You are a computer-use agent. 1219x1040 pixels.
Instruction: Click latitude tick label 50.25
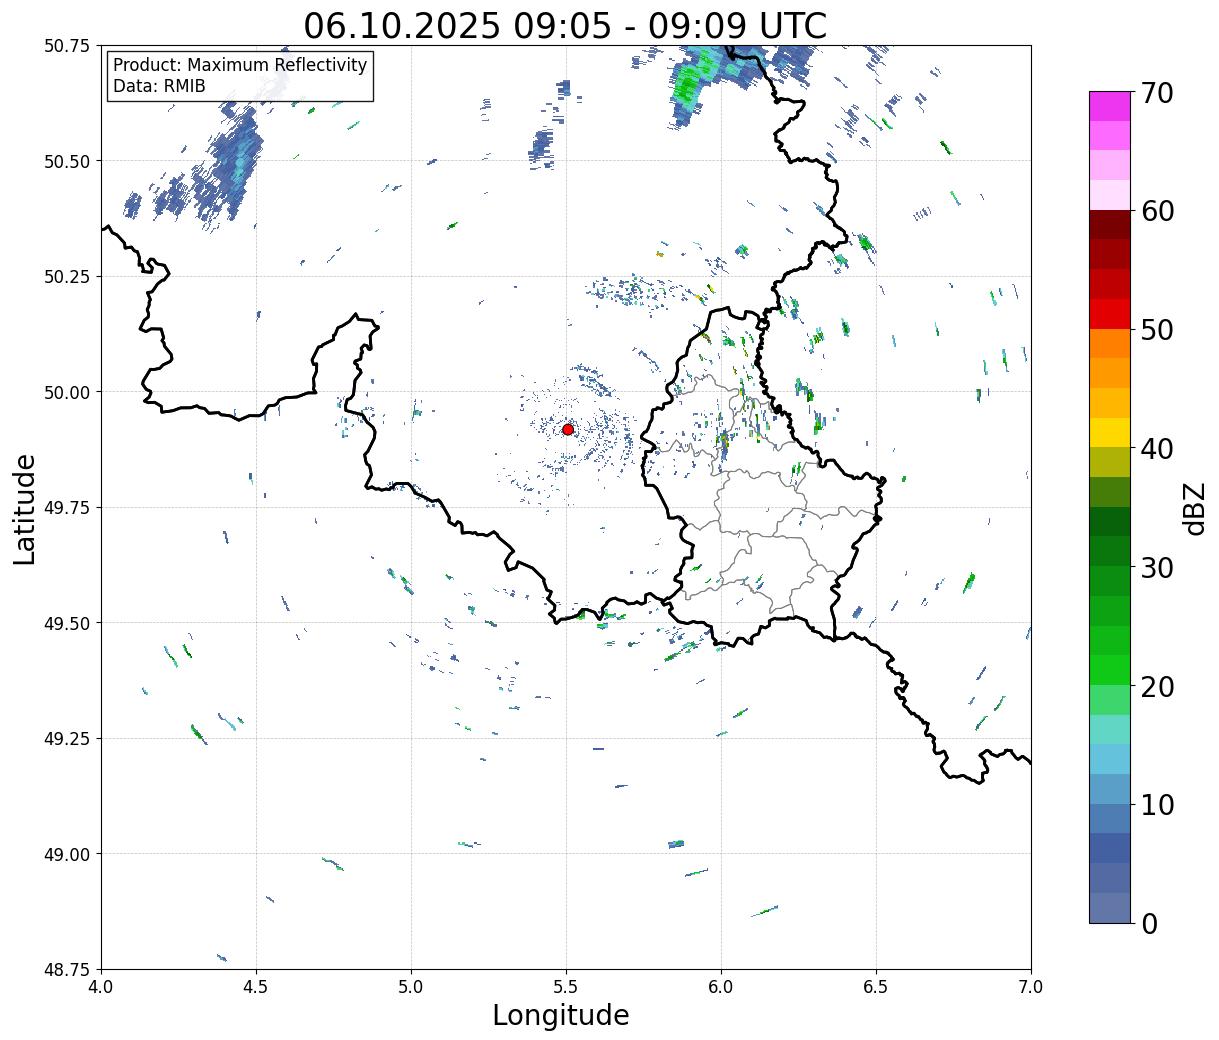(x=67, y=277)
